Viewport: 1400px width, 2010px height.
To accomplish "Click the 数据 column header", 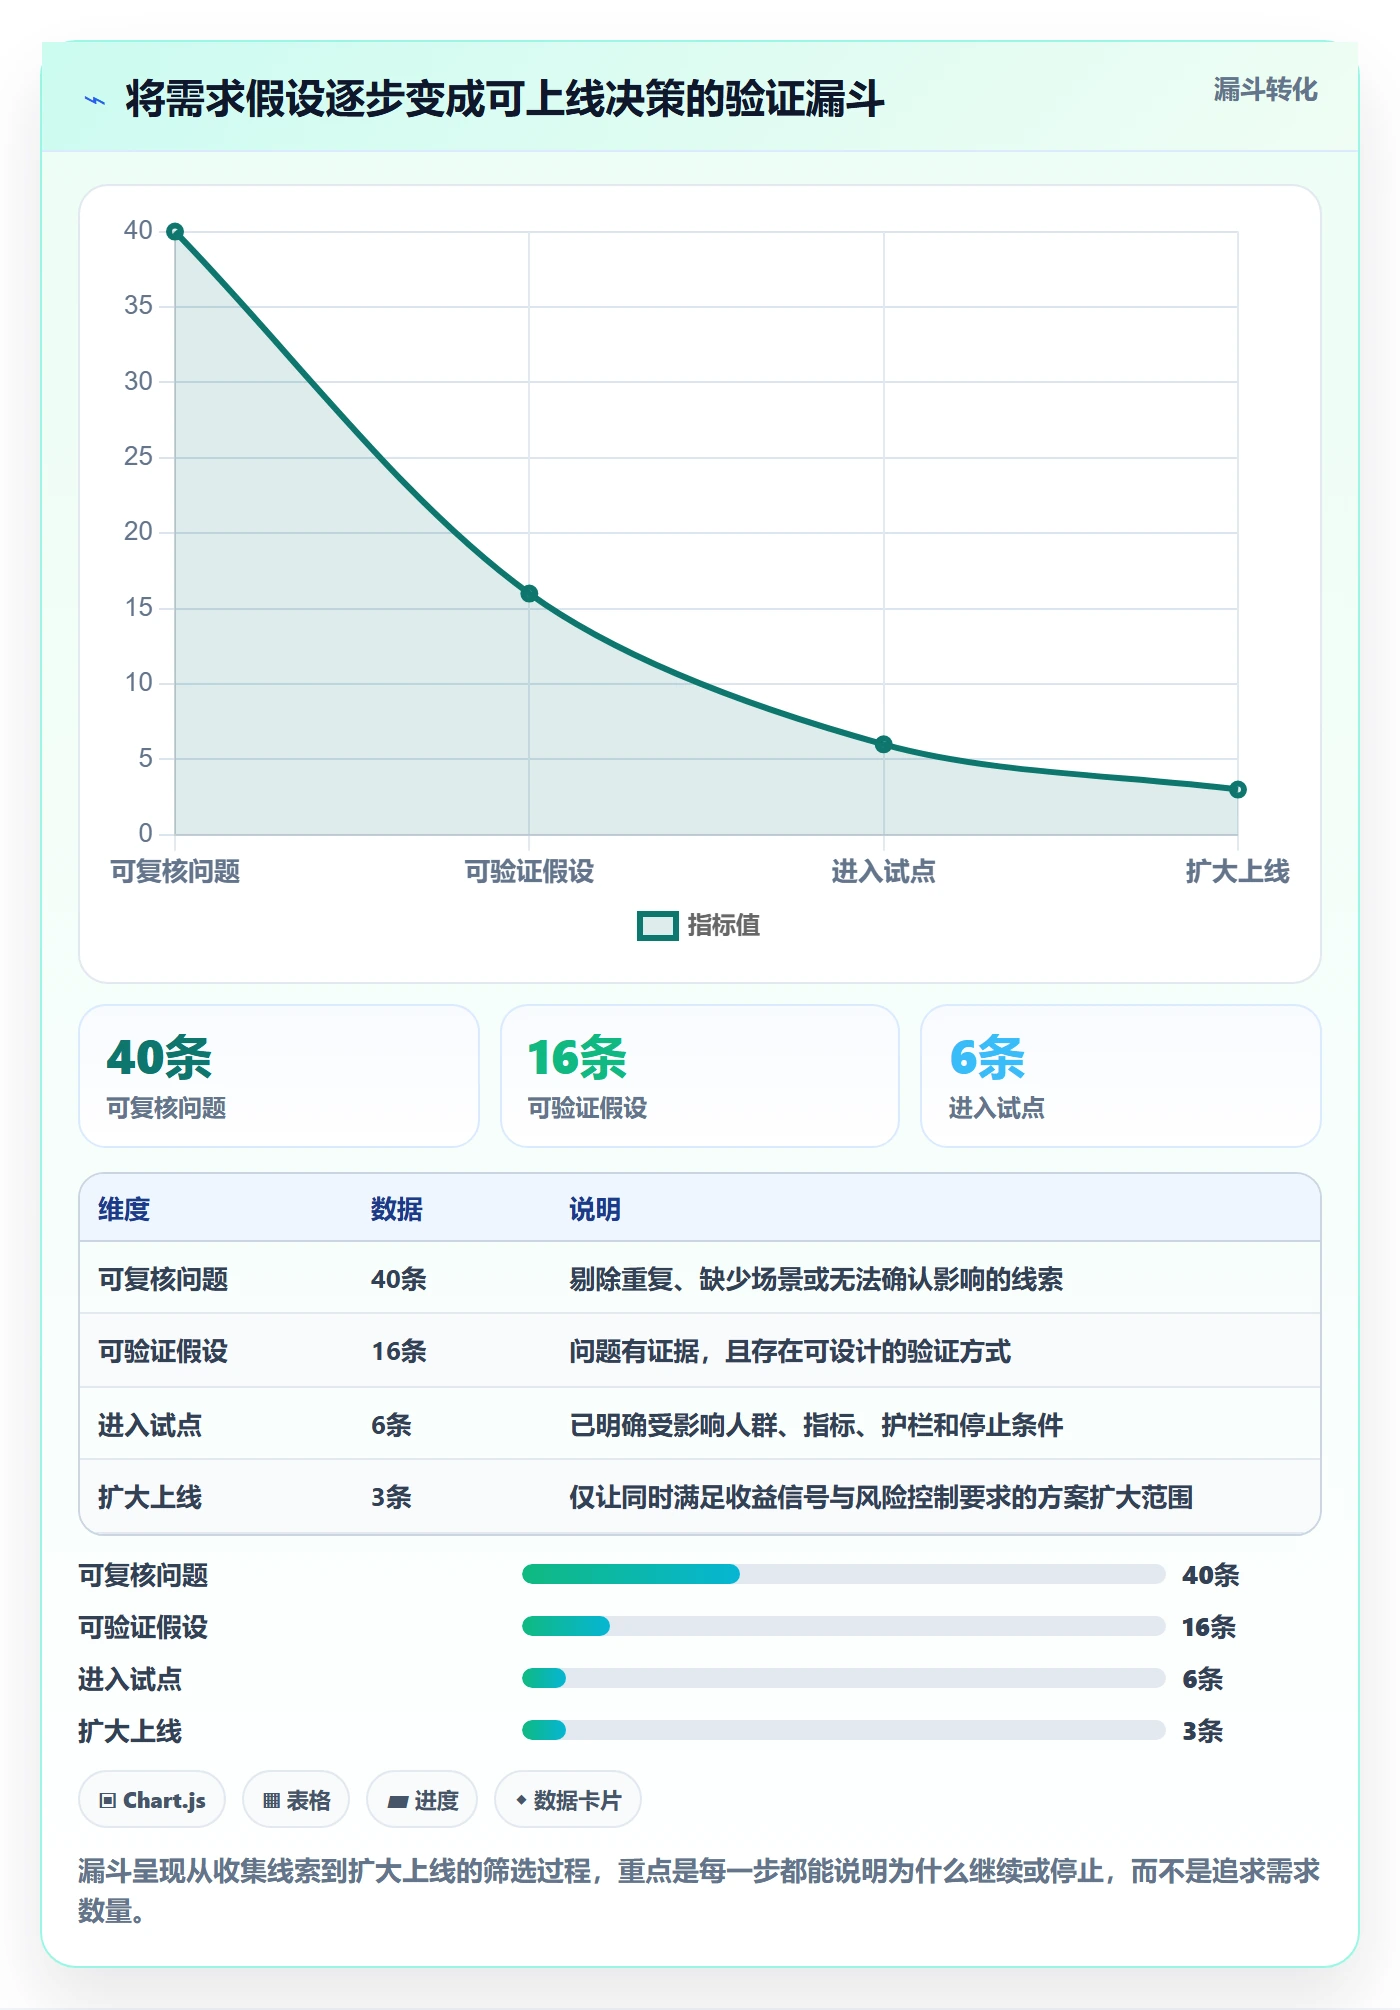I will click(397, 1210).
